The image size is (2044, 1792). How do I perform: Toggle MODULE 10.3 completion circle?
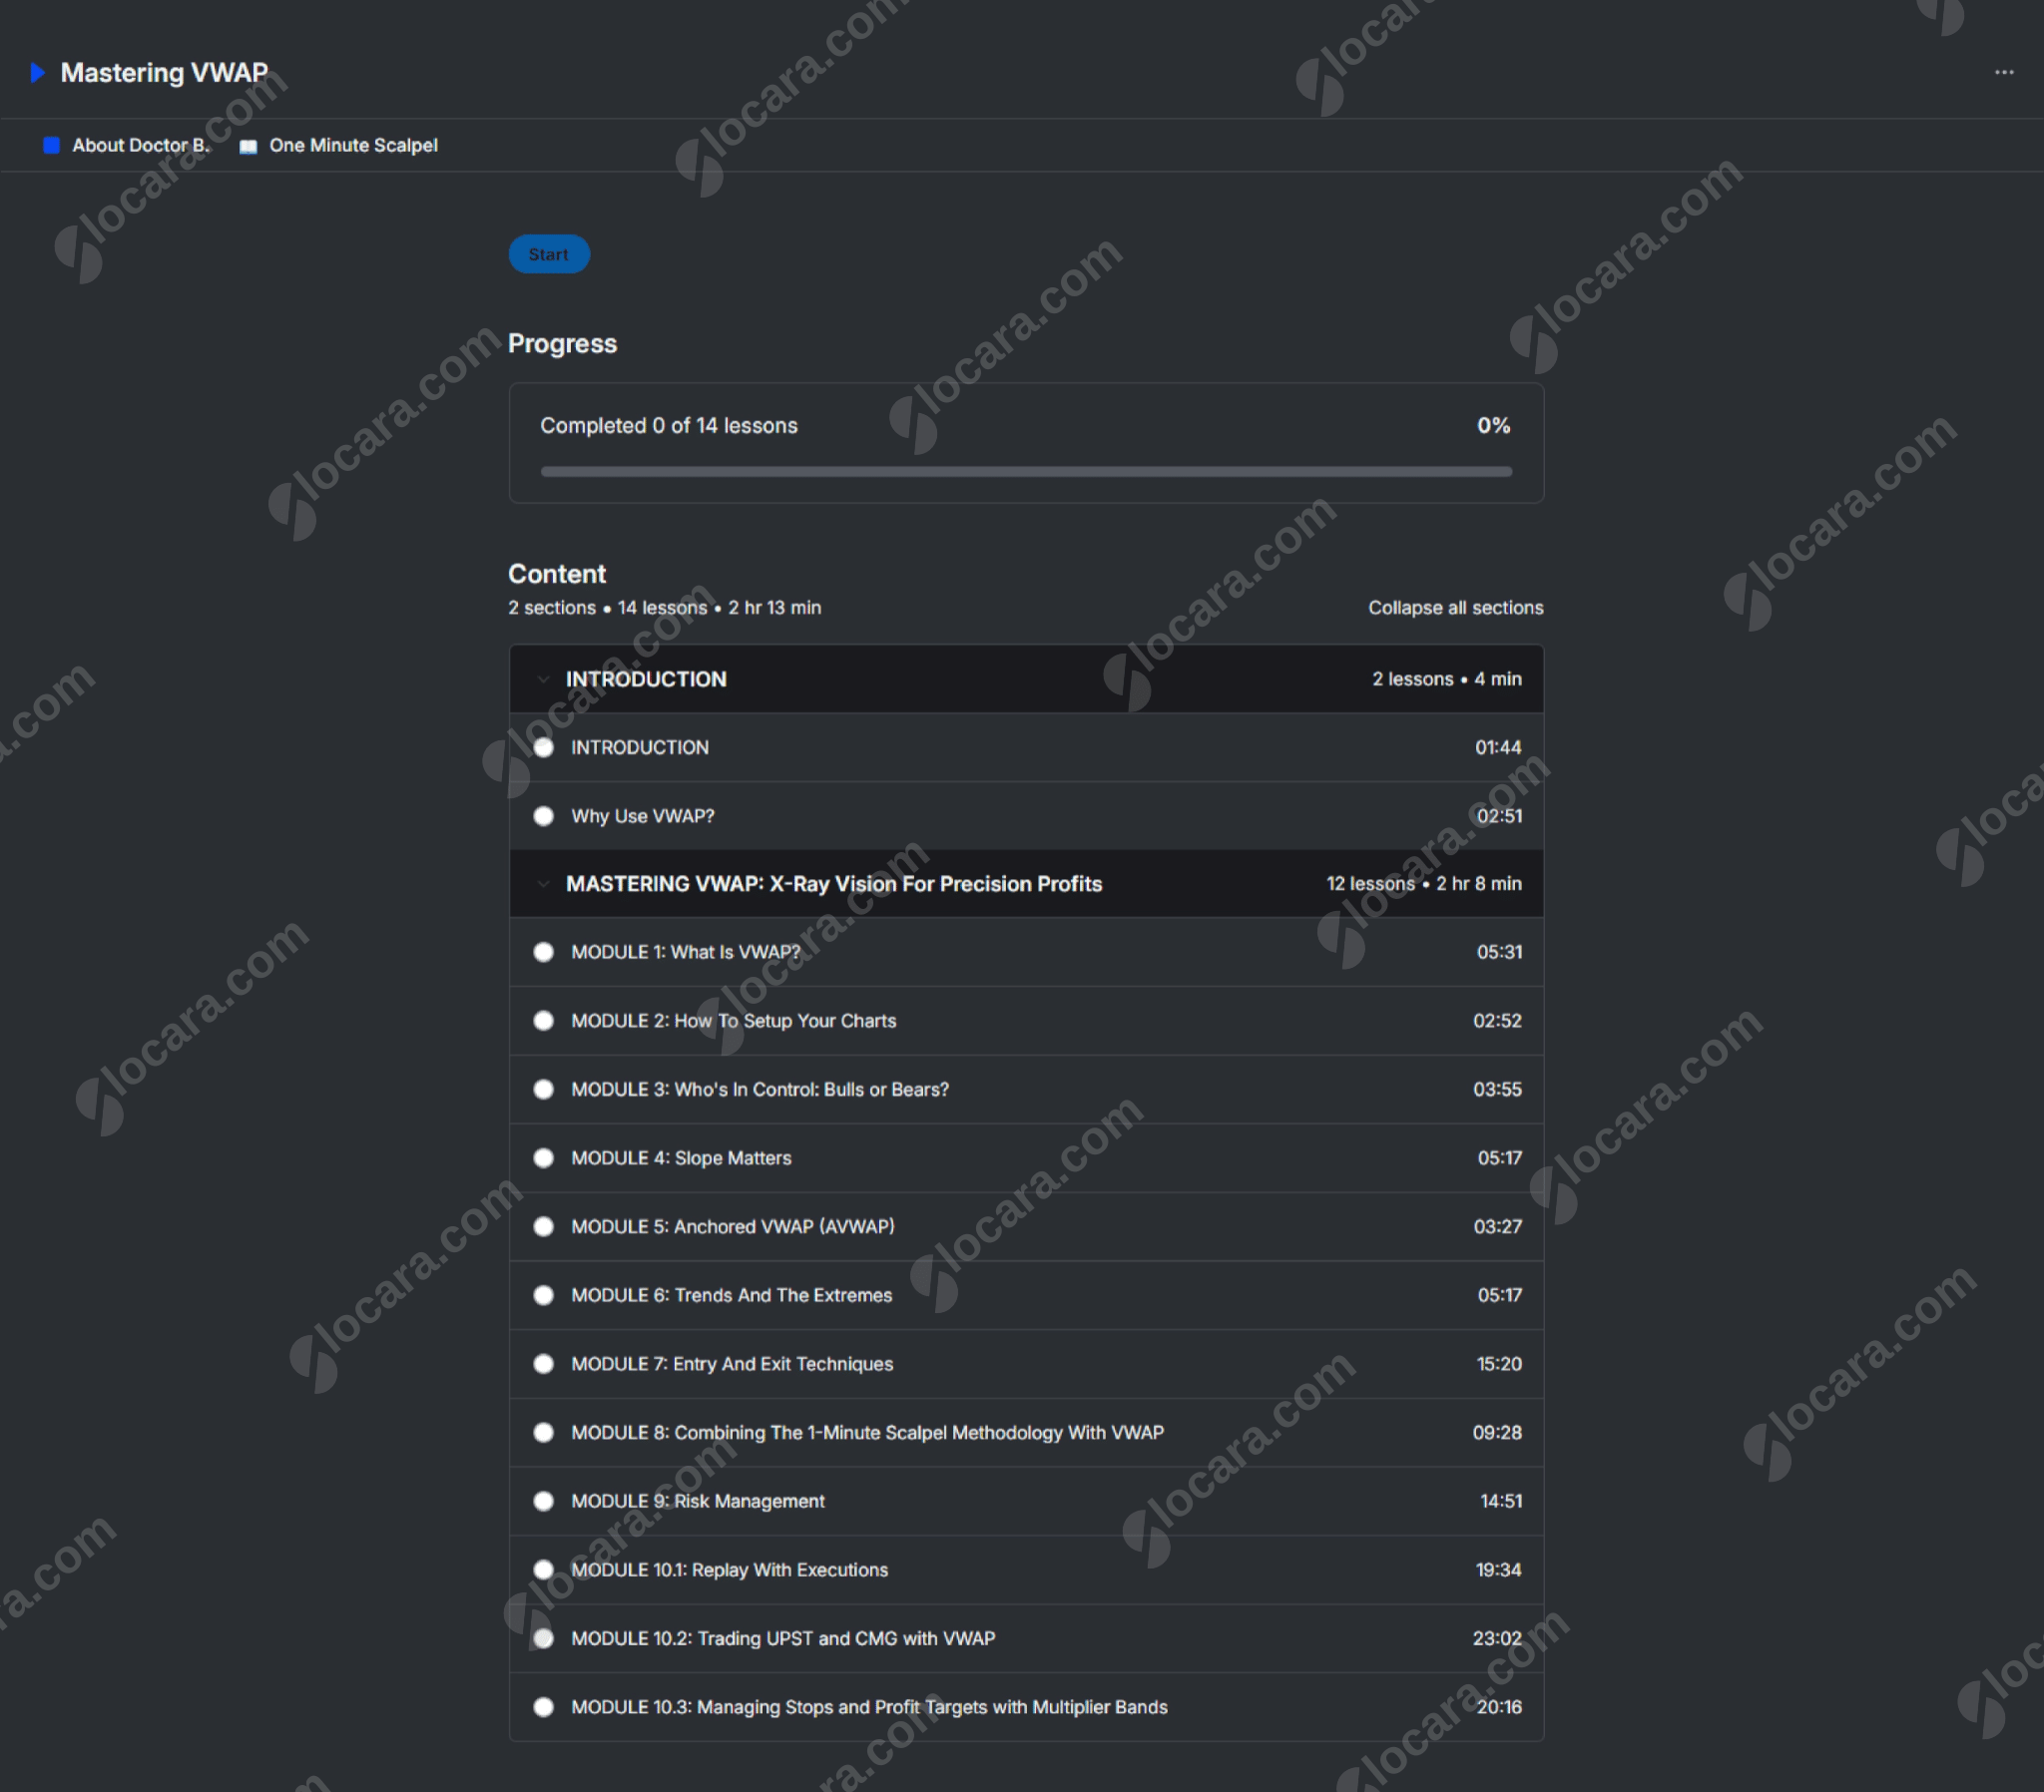coord(543,1707)
